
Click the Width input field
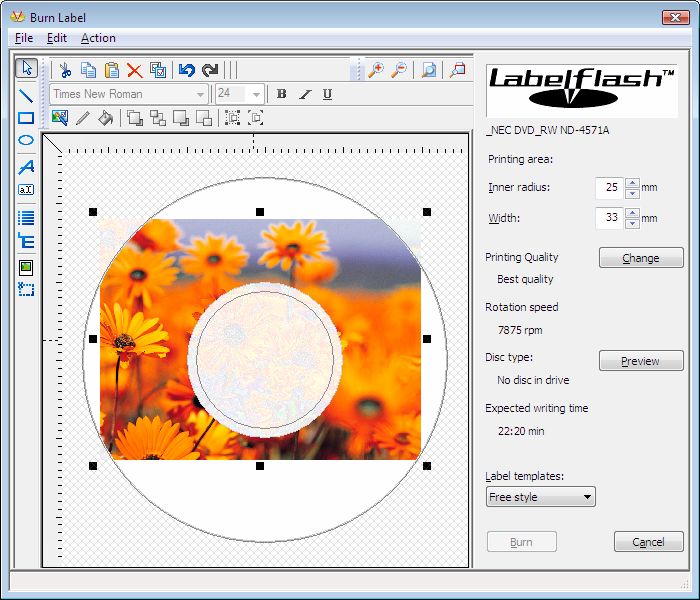pyautogui.click(x=609, y=218)
